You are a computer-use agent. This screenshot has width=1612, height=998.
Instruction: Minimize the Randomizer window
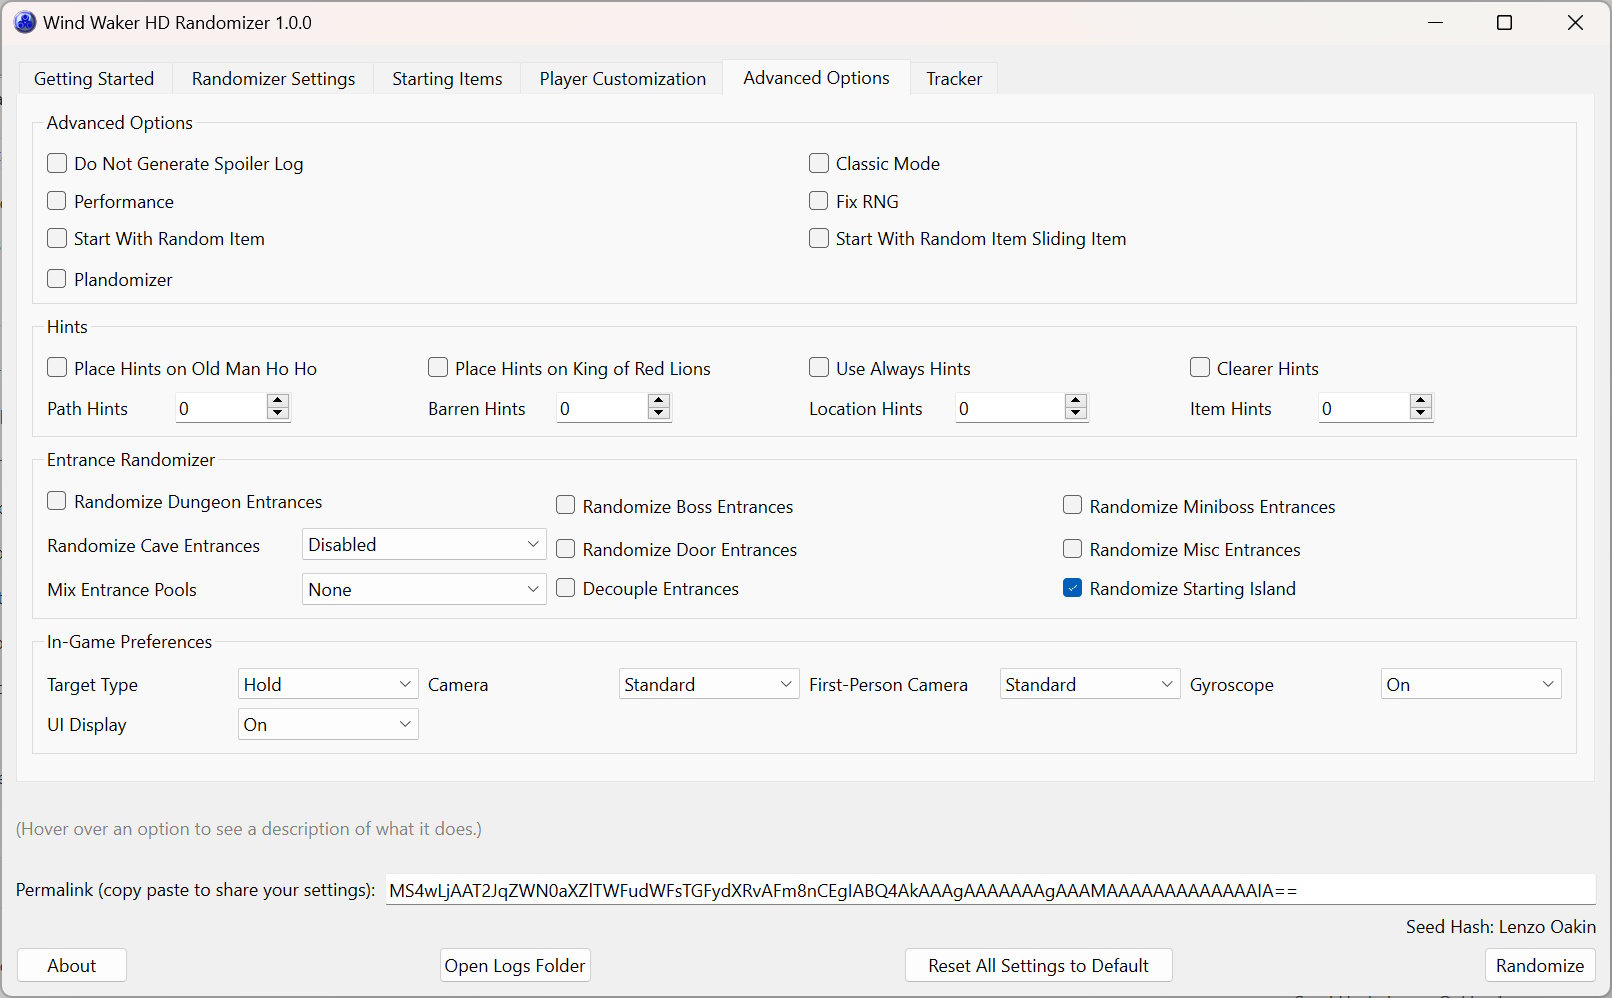(1436, 22)
